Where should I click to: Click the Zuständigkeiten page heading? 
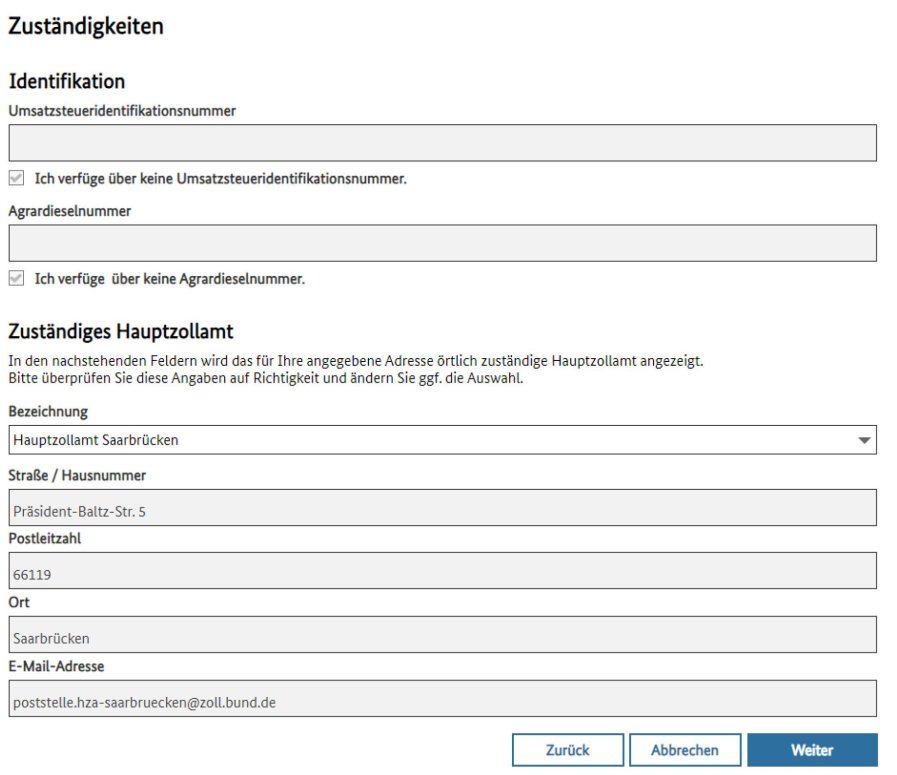coord(86,27)
